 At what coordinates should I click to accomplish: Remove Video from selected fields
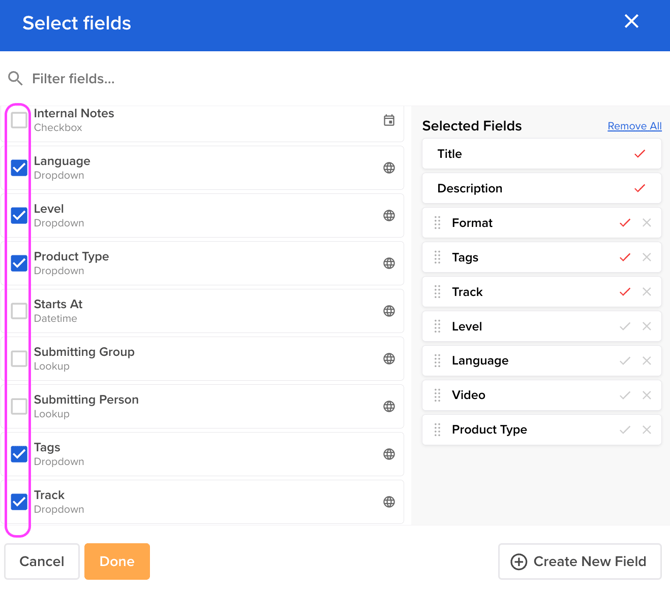click(647, 395)
